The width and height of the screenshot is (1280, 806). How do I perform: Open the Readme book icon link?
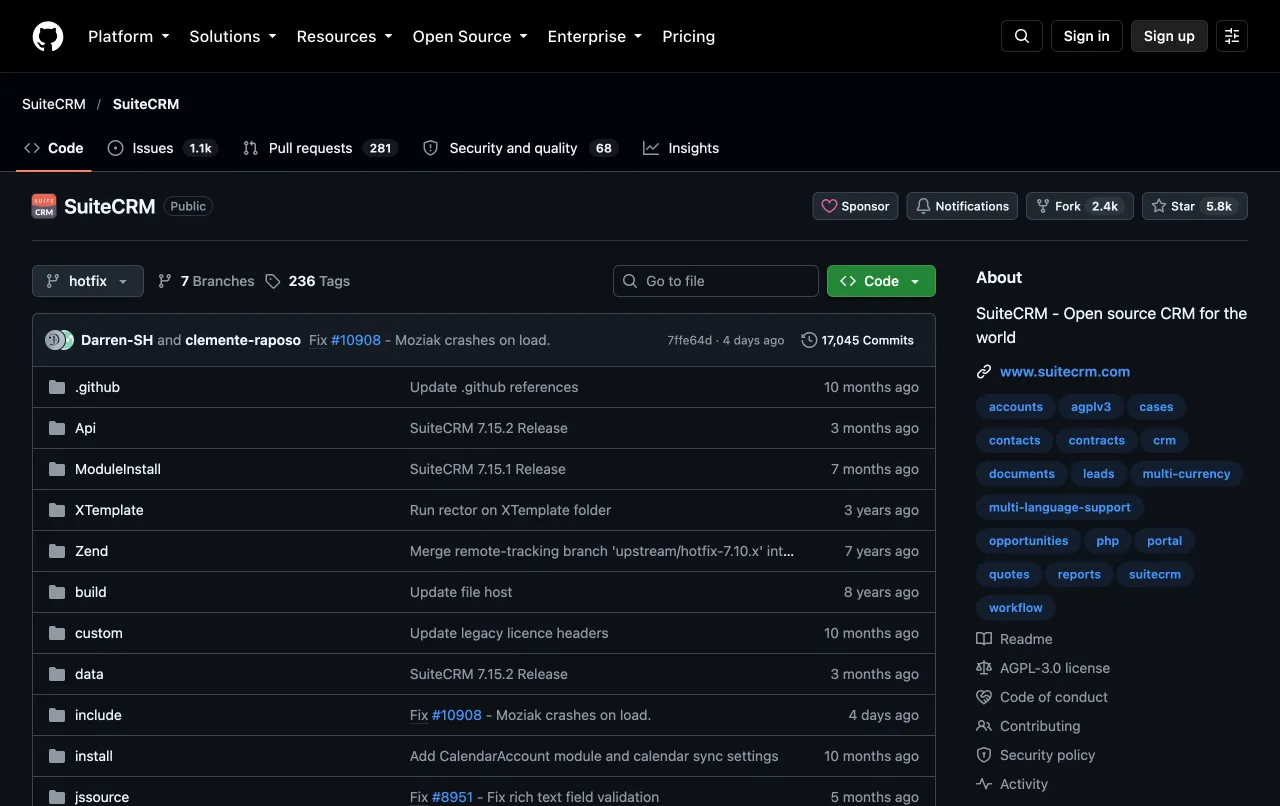984,639
